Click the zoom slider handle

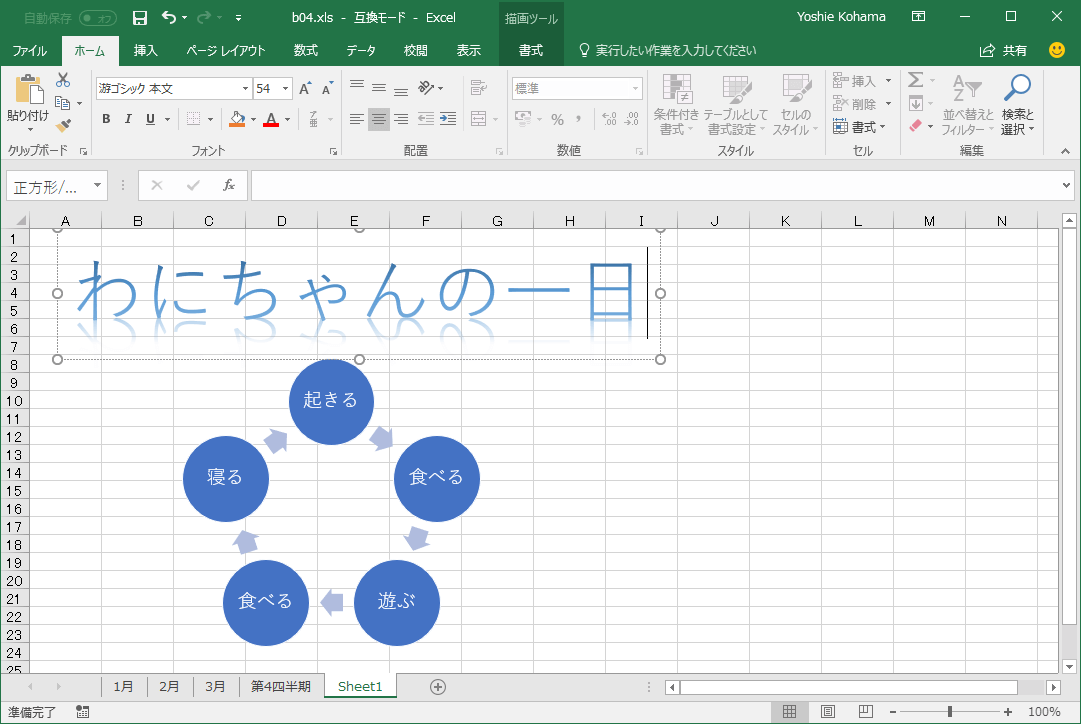tap(950, 712)
